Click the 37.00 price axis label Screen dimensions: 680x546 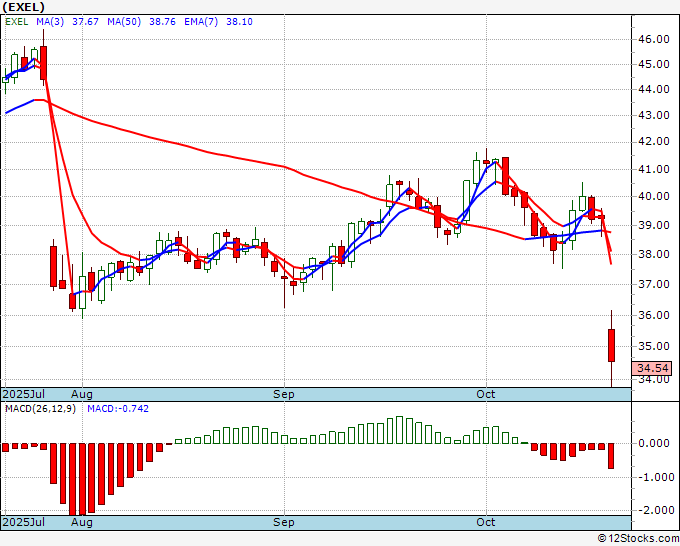pos(654,284)
